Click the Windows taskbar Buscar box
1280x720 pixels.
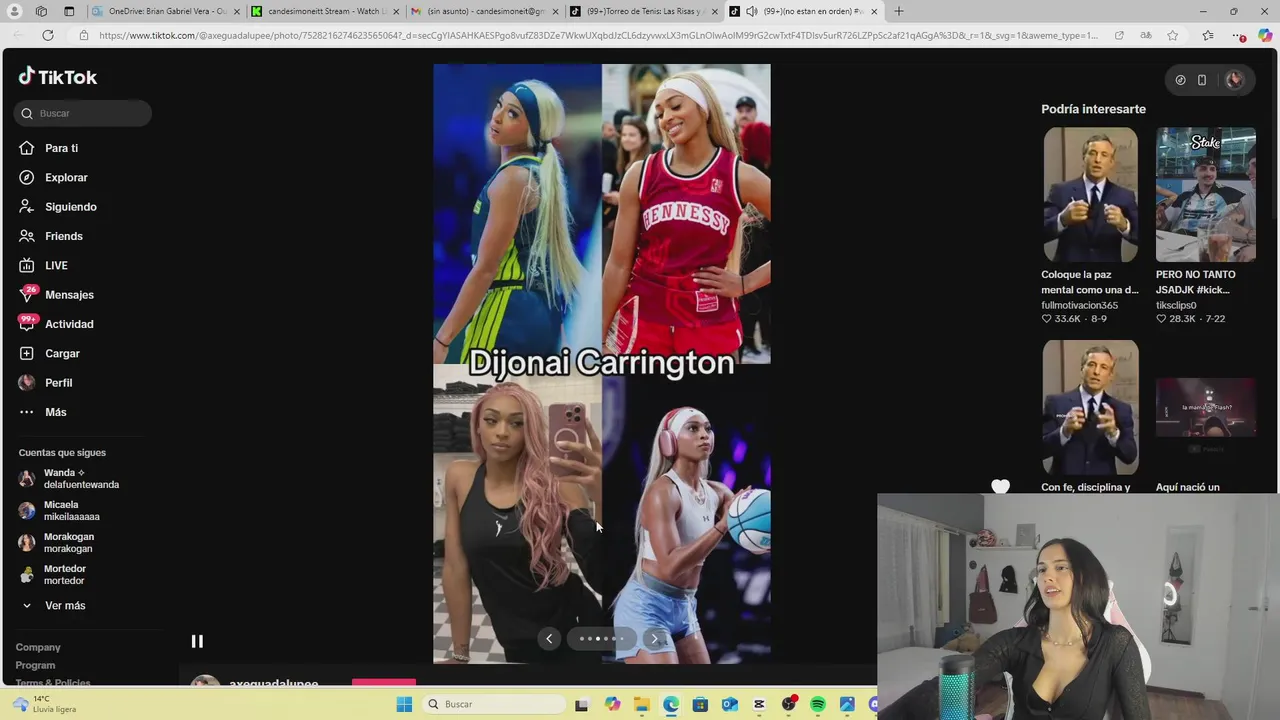[x=493, y=704]
